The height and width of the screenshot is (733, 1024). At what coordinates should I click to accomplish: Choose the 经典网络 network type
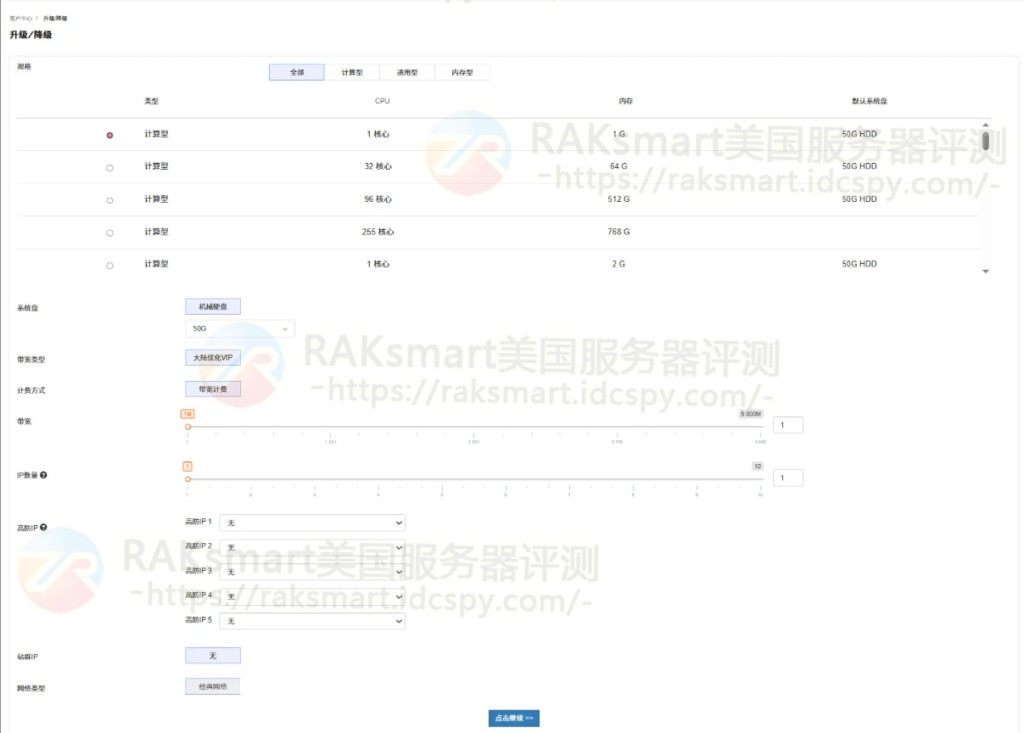[213, 687]
